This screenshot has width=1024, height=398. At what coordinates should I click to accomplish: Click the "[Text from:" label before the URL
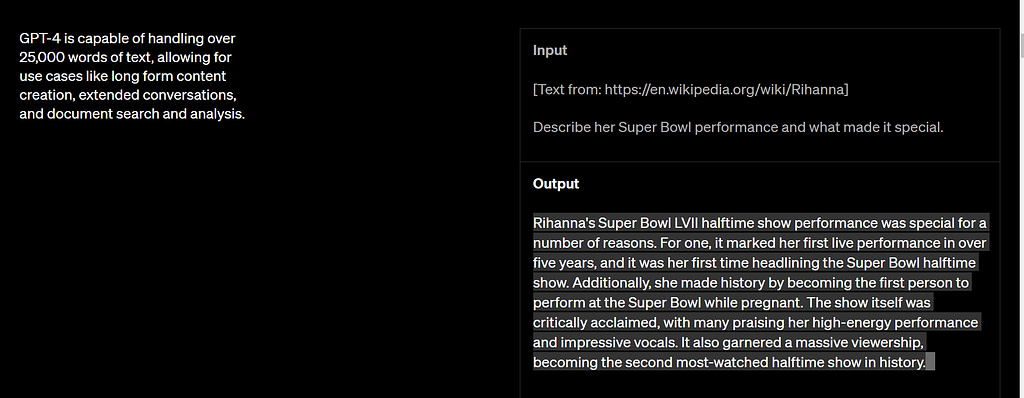567,90
